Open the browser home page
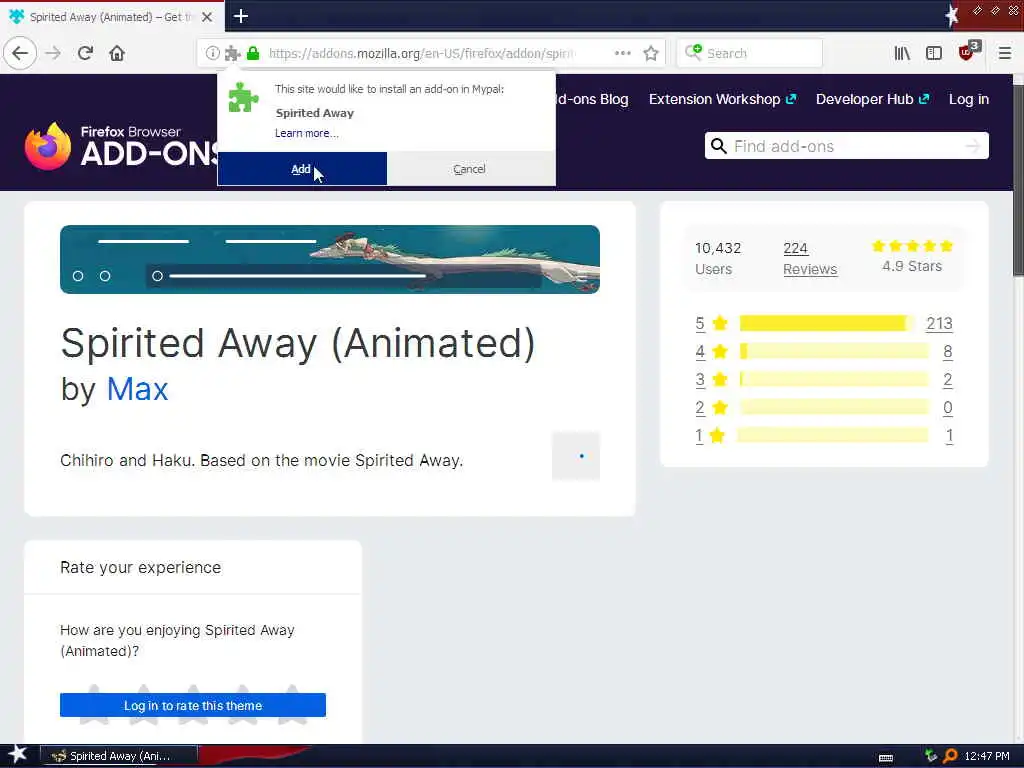This screenshot has width=1024, height=768. (x=117, y=53)
